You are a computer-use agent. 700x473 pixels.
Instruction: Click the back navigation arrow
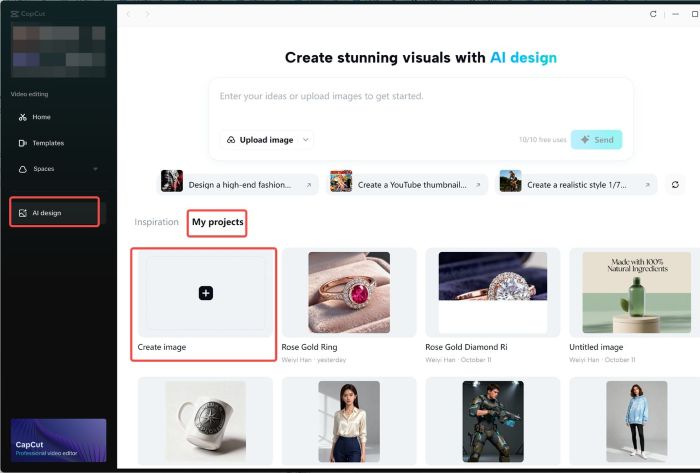(129, 14)
